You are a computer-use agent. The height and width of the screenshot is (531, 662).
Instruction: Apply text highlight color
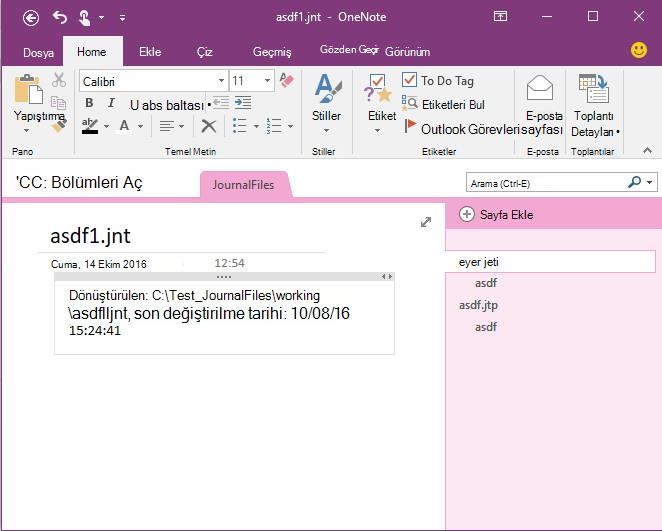point(90,126)
